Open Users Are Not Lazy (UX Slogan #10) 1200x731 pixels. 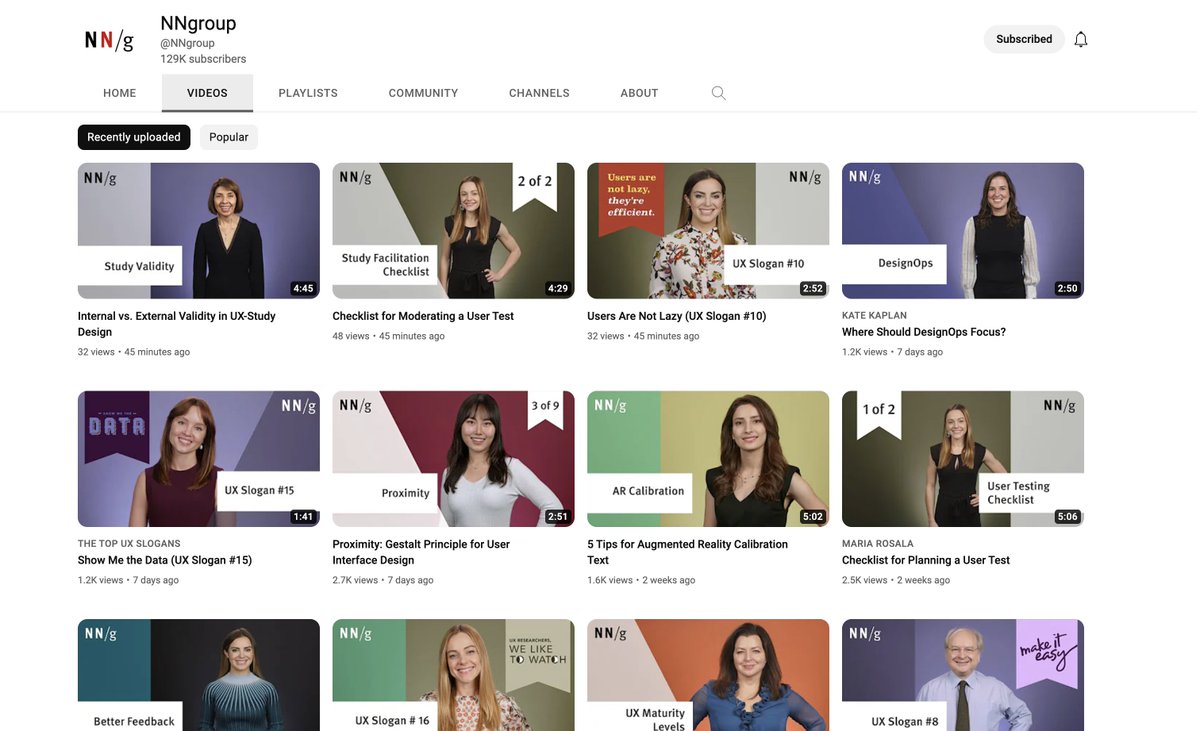(677, 314)
